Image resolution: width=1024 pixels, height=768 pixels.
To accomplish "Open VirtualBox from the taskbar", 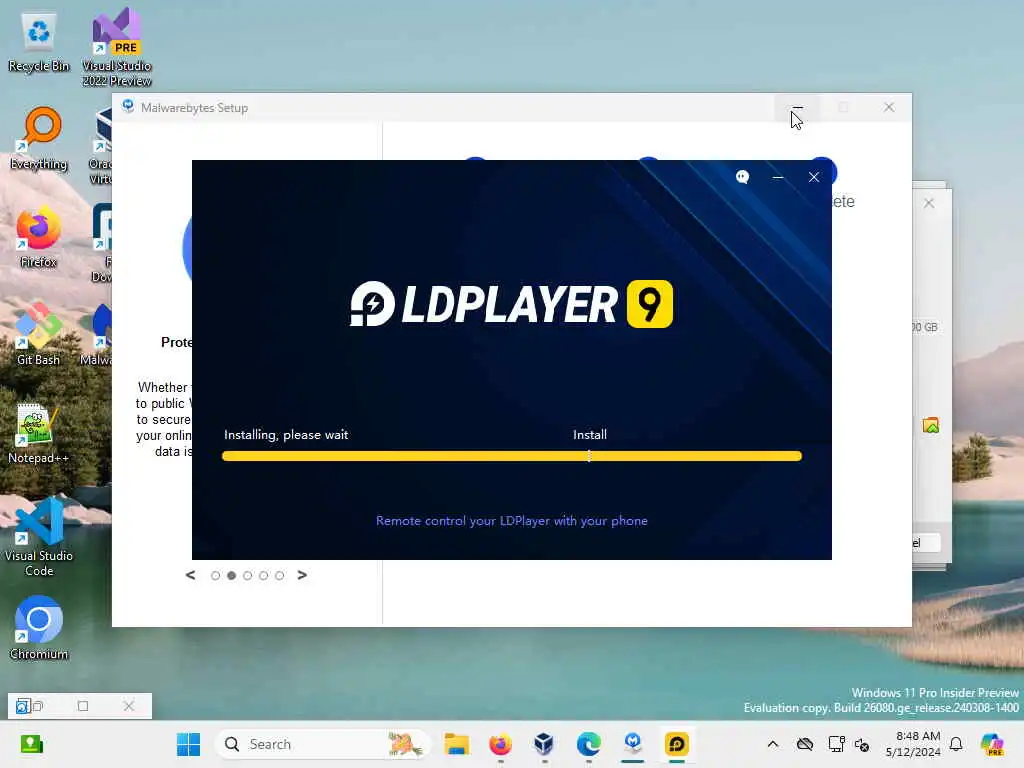I will point(544,744).
